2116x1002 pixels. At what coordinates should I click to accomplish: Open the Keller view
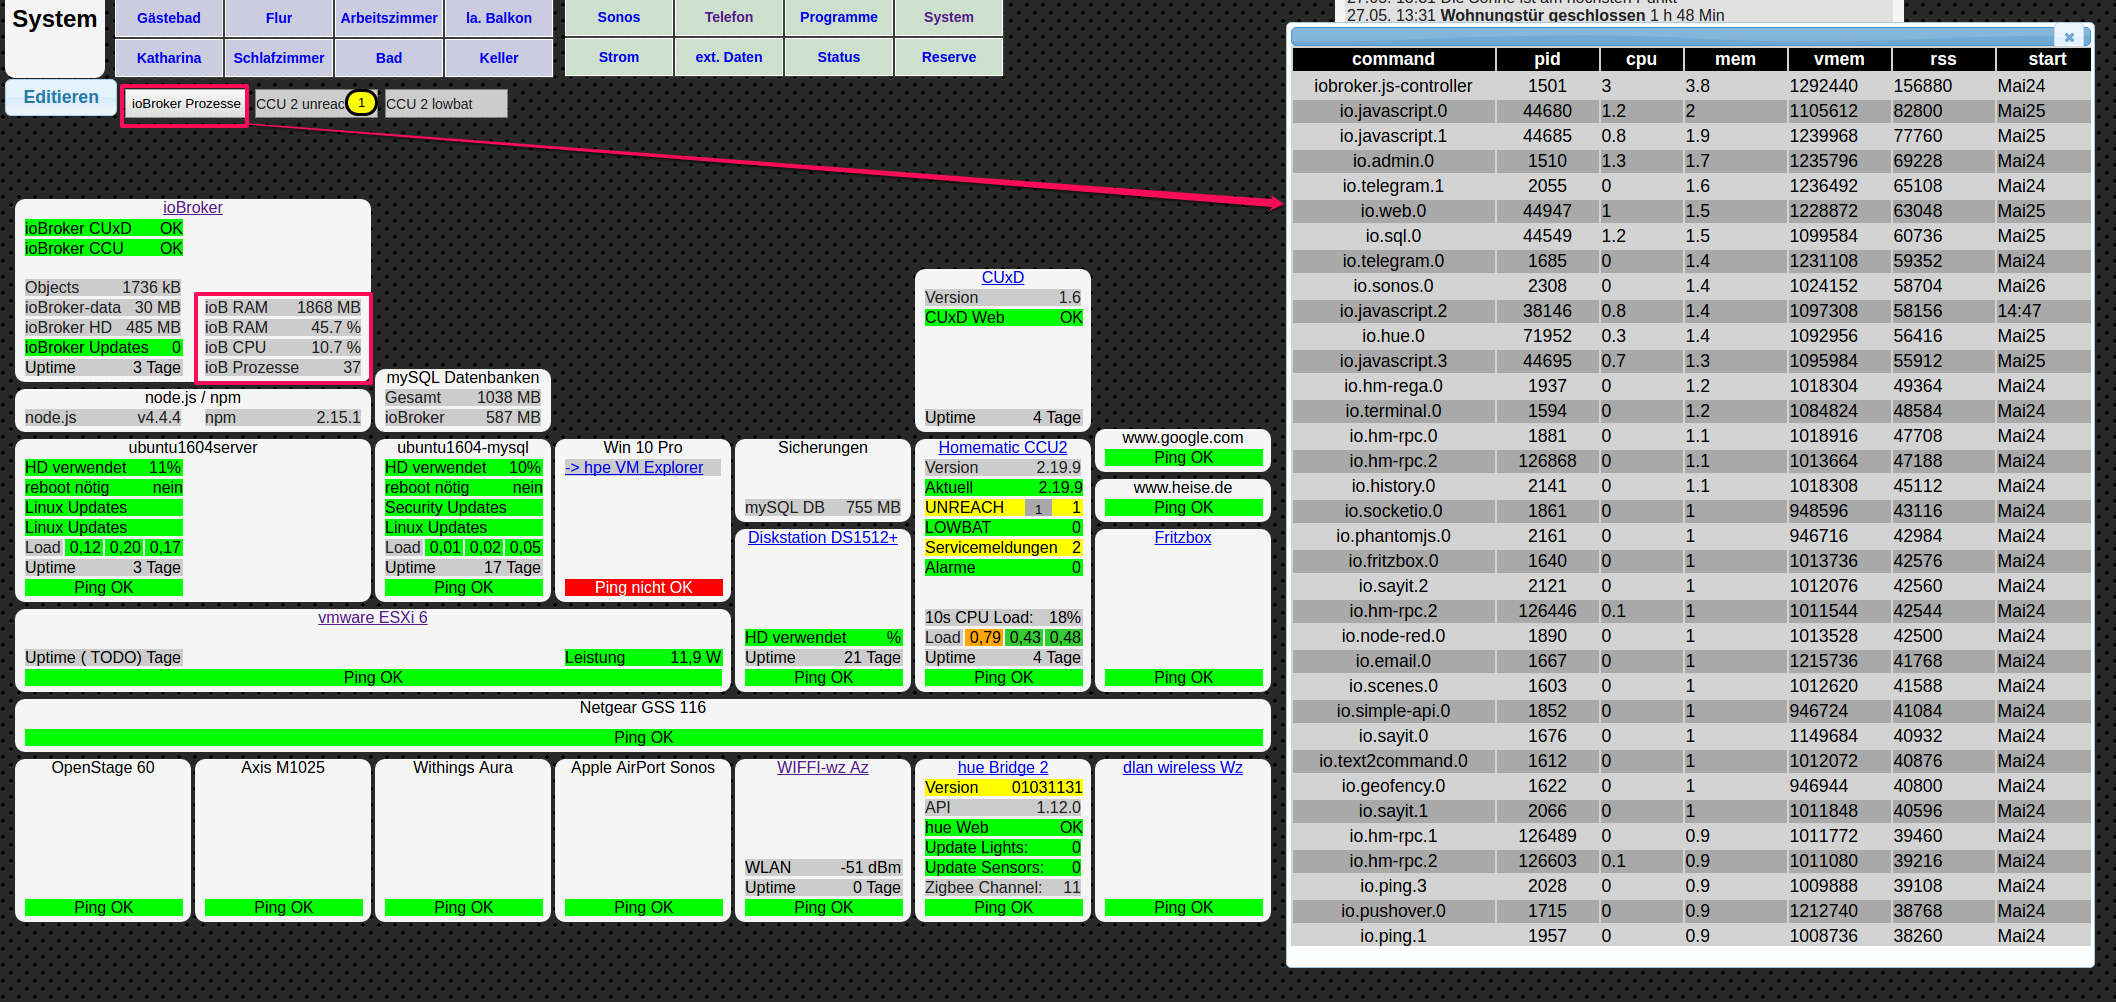click(x=499, y=58)
